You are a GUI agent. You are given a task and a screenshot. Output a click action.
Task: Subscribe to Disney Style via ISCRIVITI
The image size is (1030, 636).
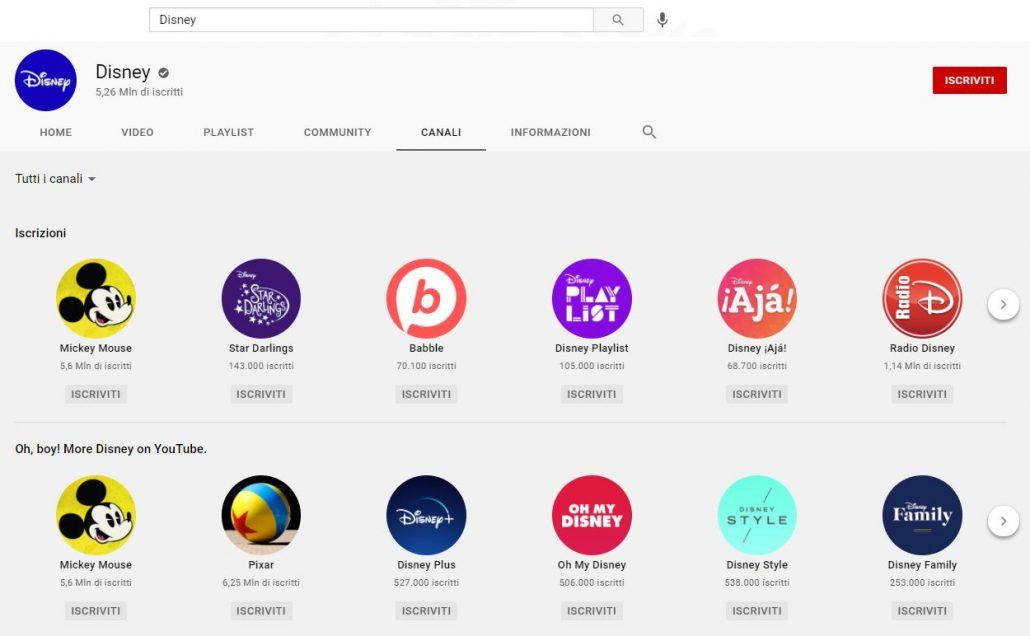click(757, 611)
